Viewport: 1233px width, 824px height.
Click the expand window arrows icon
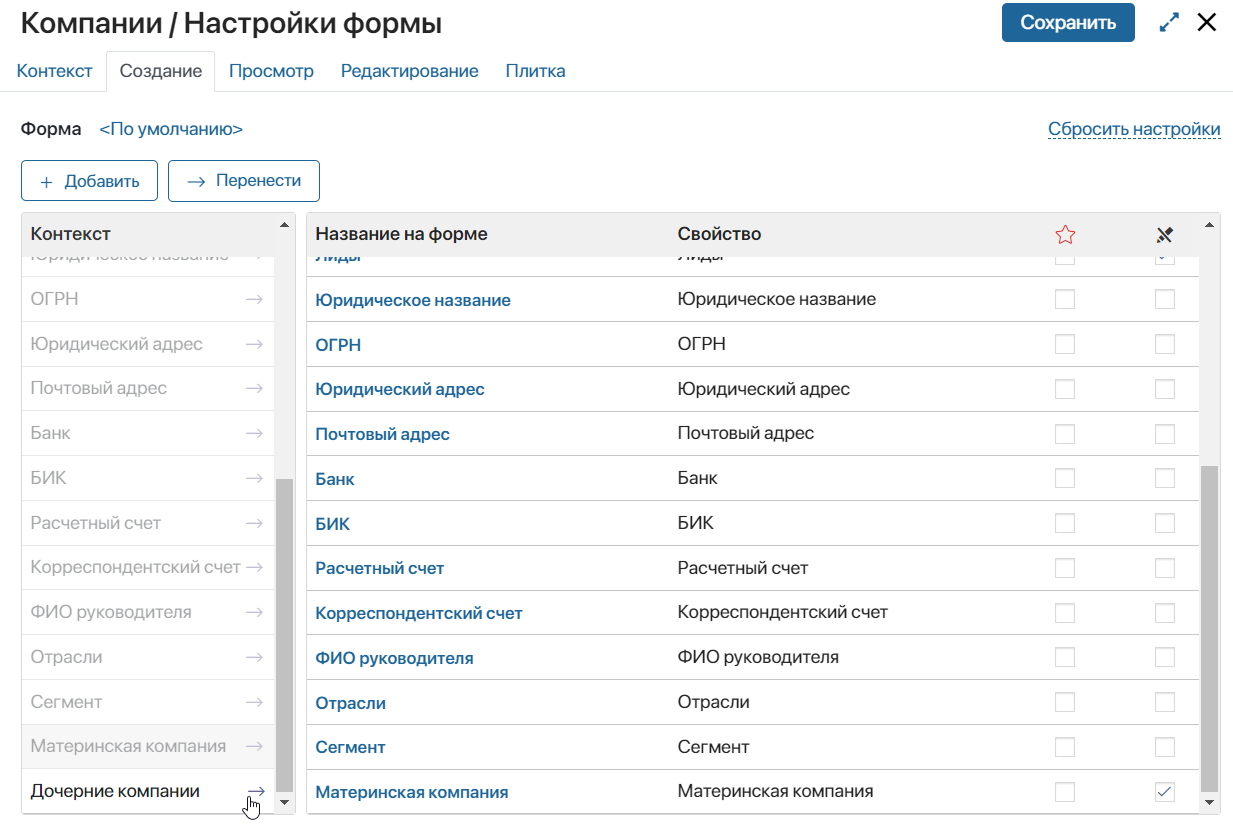(1169, 23)
